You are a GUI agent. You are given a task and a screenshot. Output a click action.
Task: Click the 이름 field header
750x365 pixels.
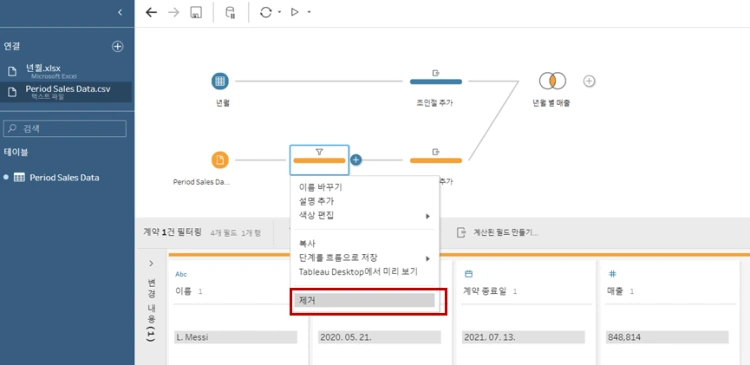pyautogui.click(x=183, y=291)
